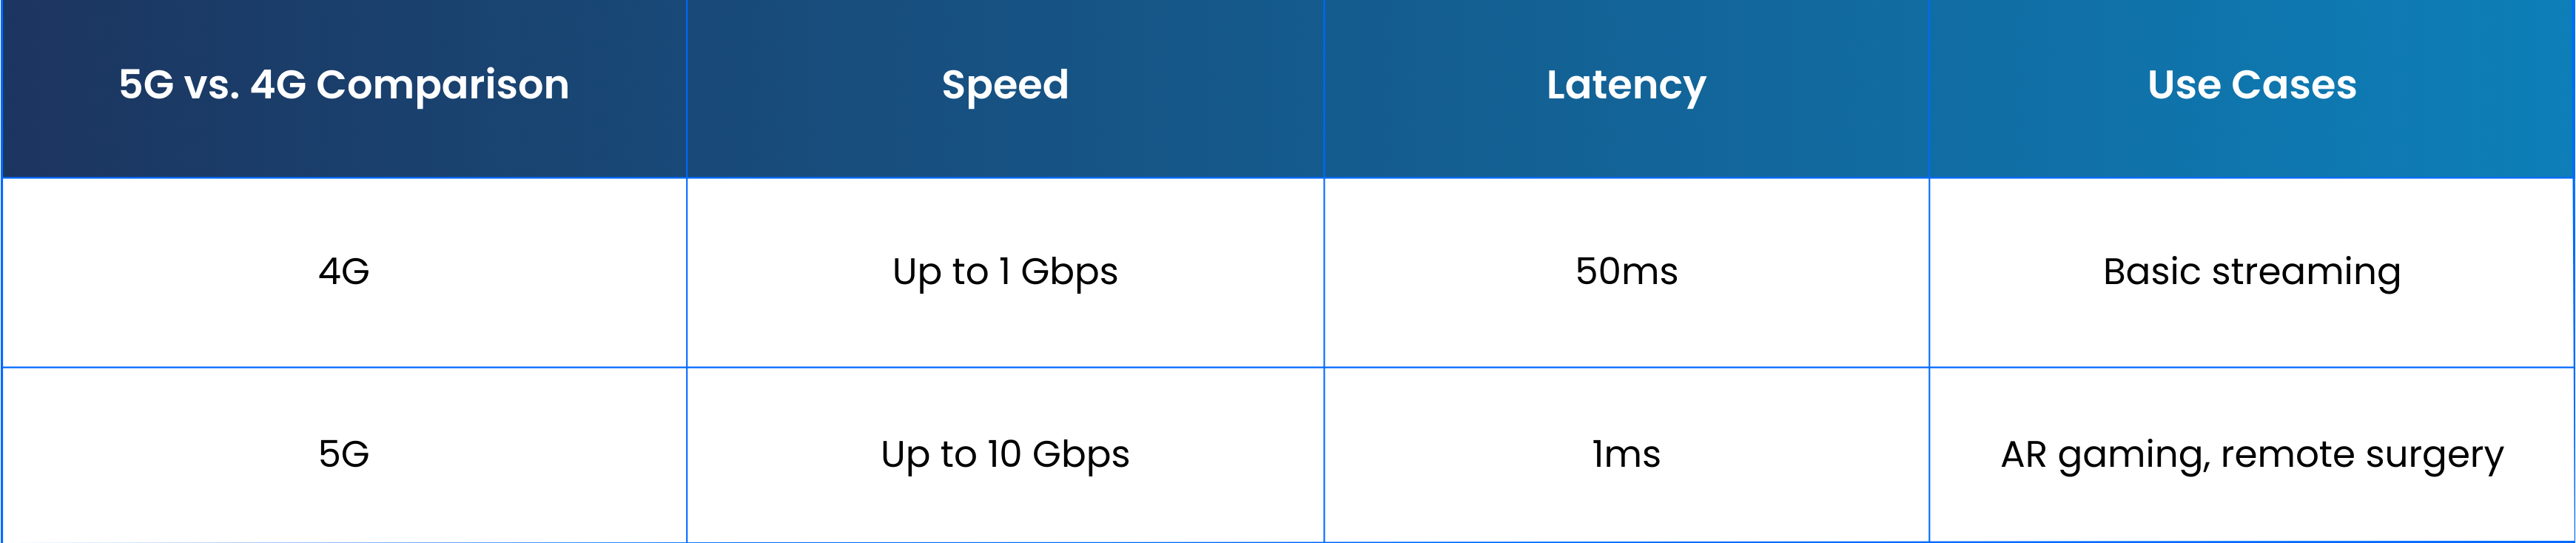2576x543 pixels.
Task: Click the word Gbps in 4G row
Action: [x=1069, y=273]
